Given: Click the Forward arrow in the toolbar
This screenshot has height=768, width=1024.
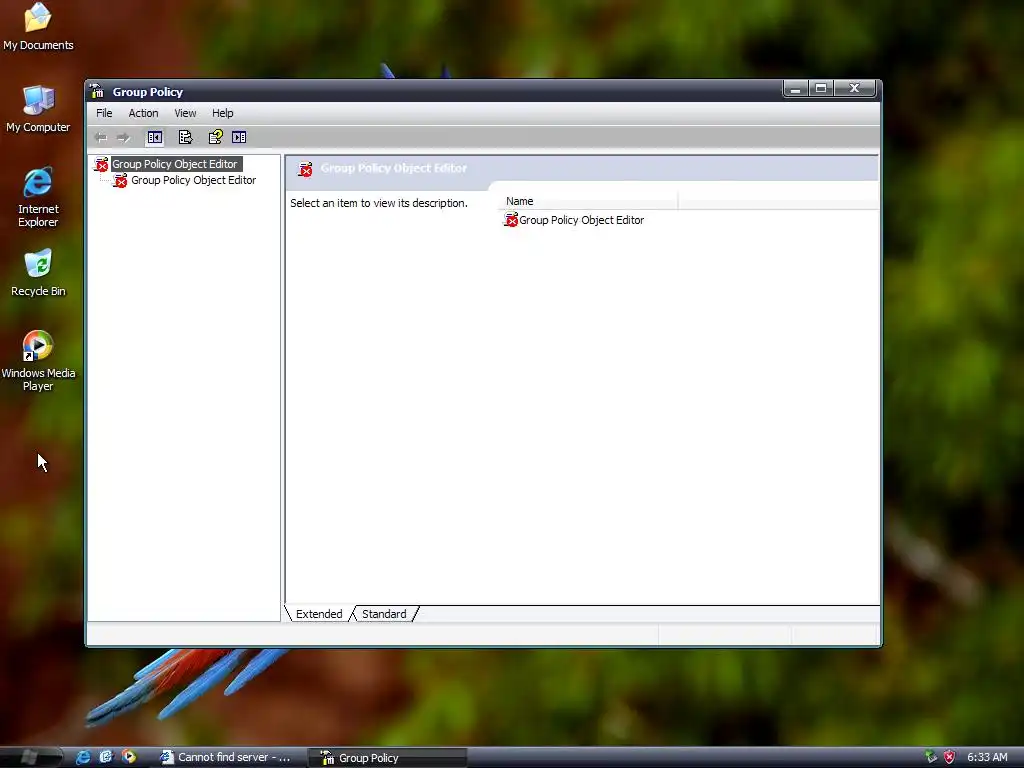Looking at the screenshot, I should tap(123, 137).
